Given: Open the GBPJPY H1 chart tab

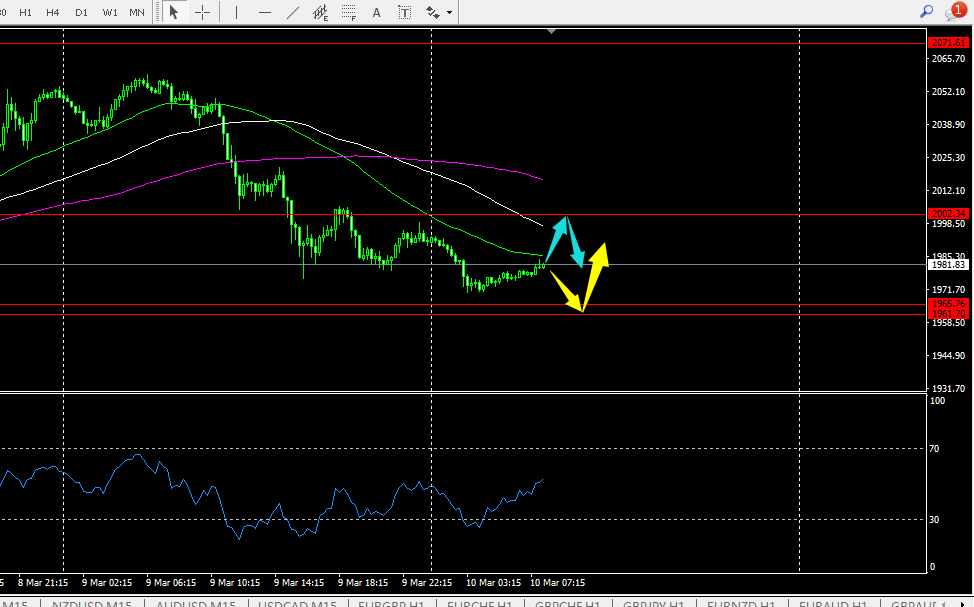Looking at the screenshot, I should (653, 604).
